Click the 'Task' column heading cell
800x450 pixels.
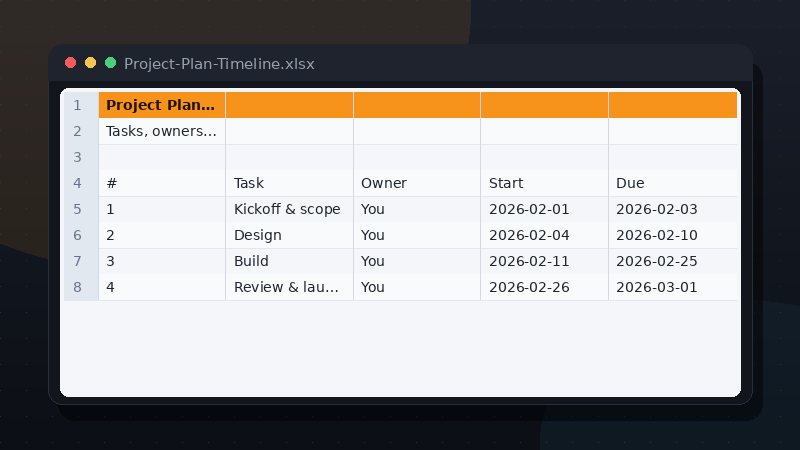289,183
